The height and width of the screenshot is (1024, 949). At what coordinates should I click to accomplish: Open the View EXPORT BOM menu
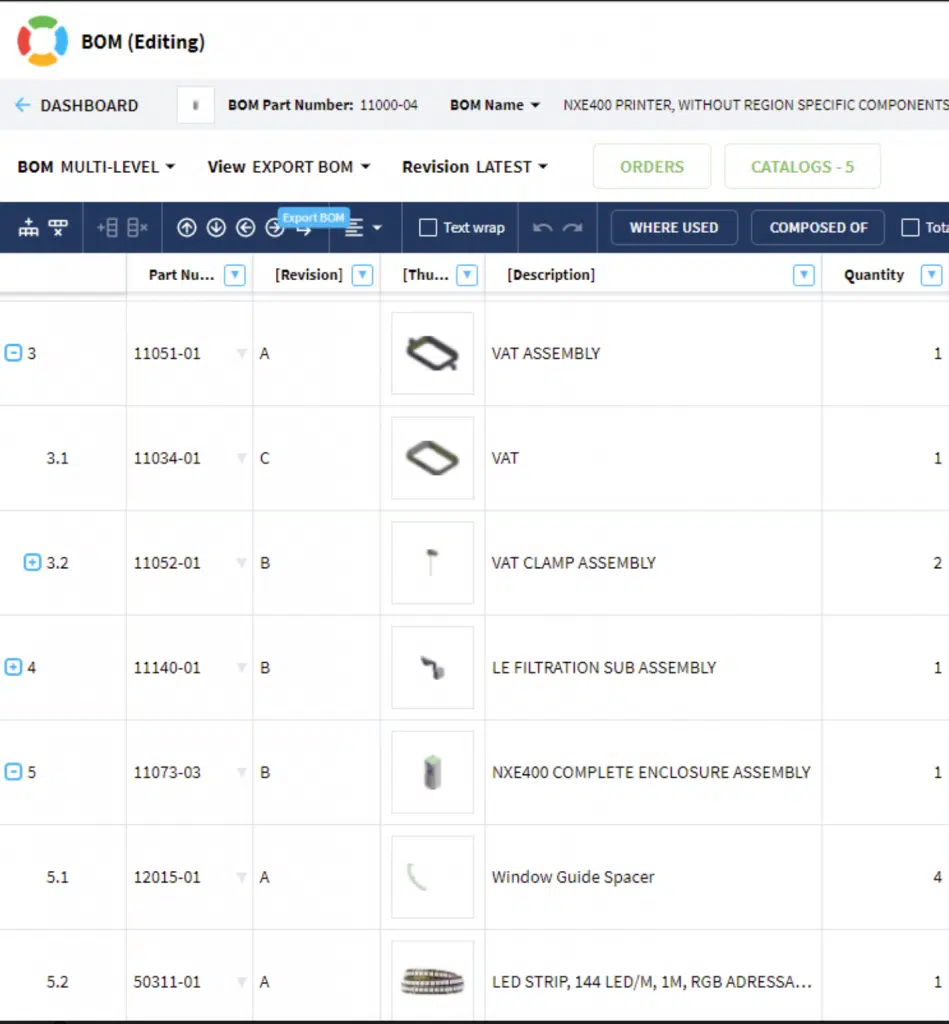(x=289, y=167)
